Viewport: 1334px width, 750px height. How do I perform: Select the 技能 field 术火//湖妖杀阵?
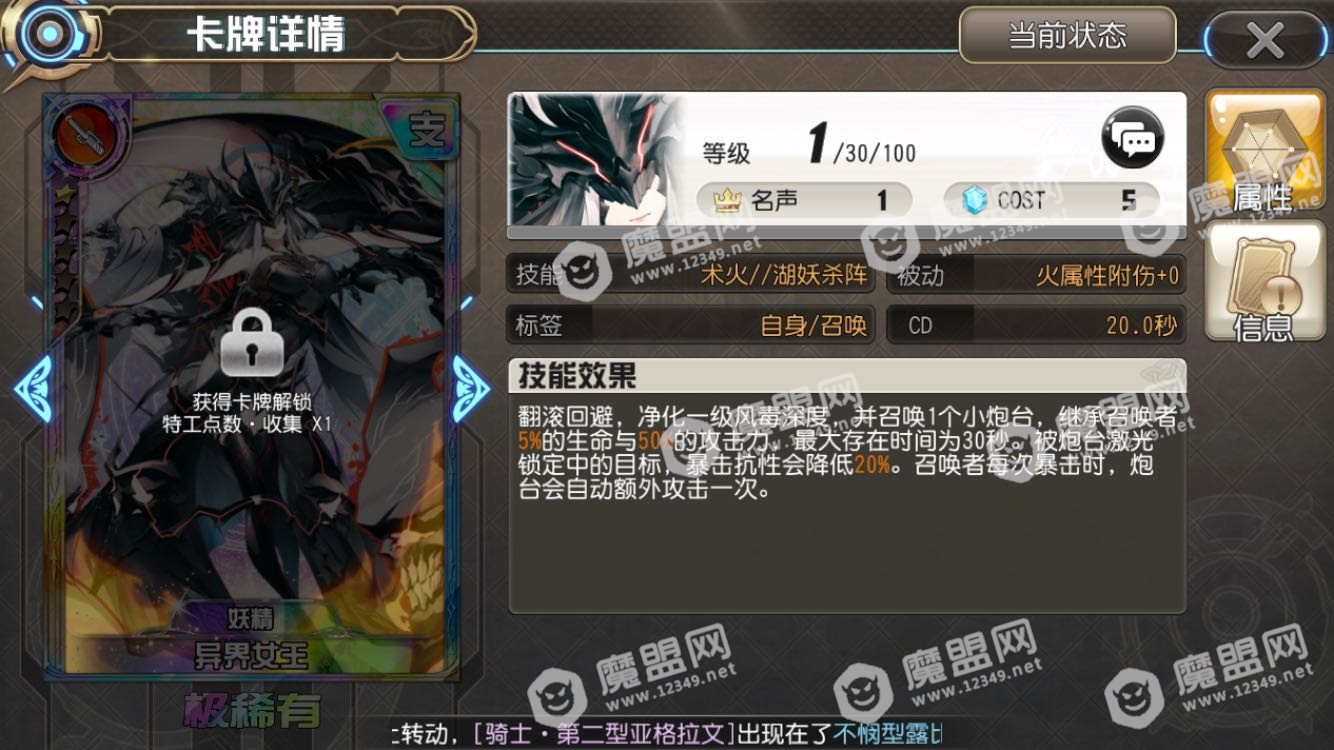[690, 275]
